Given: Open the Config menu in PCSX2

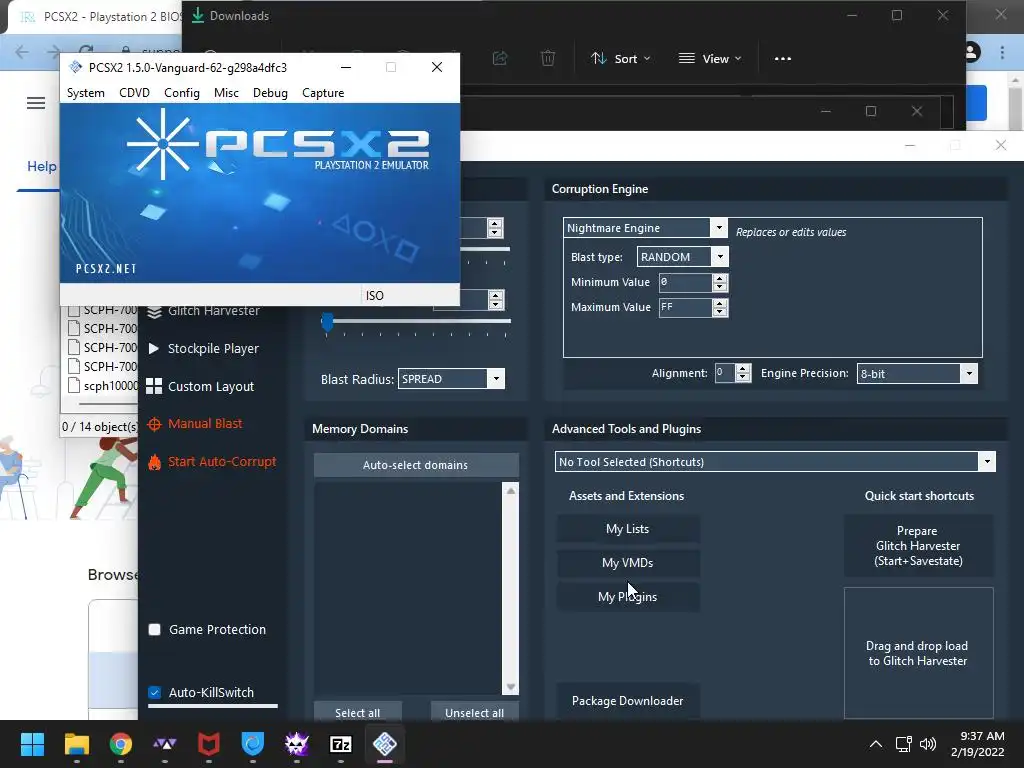Looking at the screenshot, I should pyautogui.click(x=182, y=93).
